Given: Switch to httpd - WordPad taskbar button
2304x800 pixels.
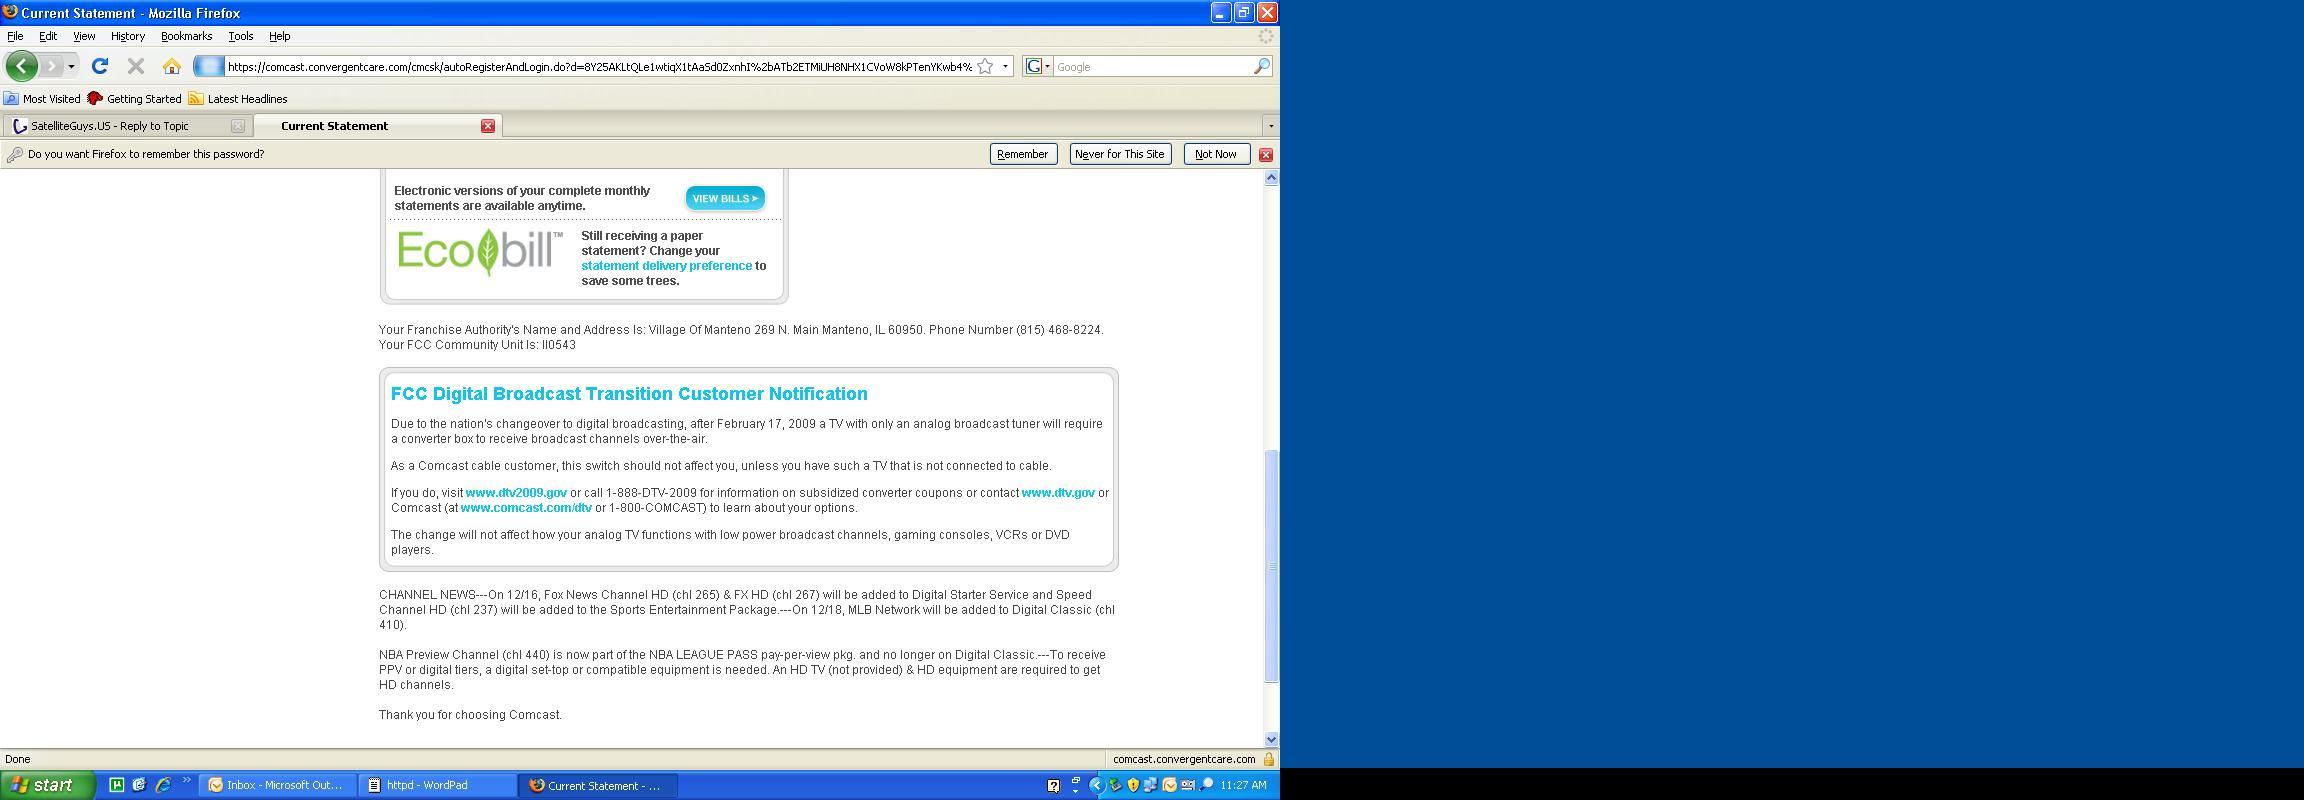Looking at the screenshot, I should click(x=437, y=785).
